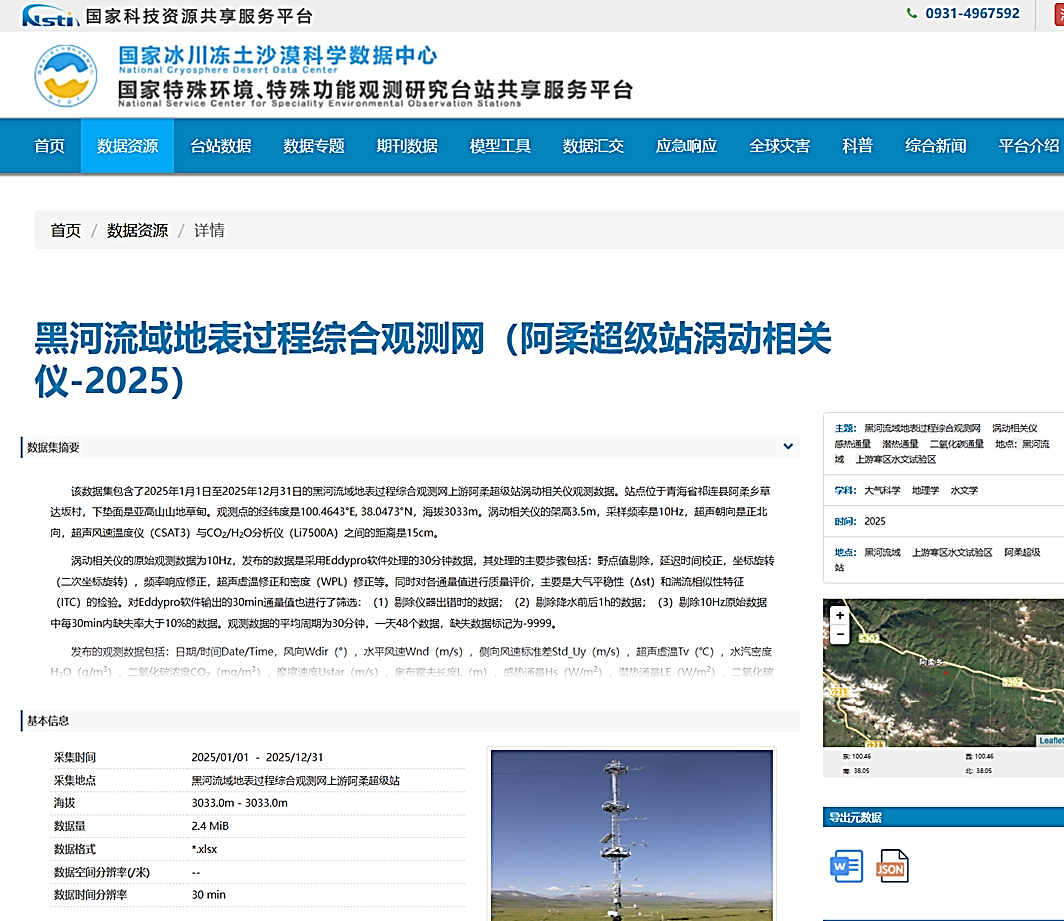Click the 首页 breadcrumb link
Screen dimensions: 1064x921
(65, 231)
